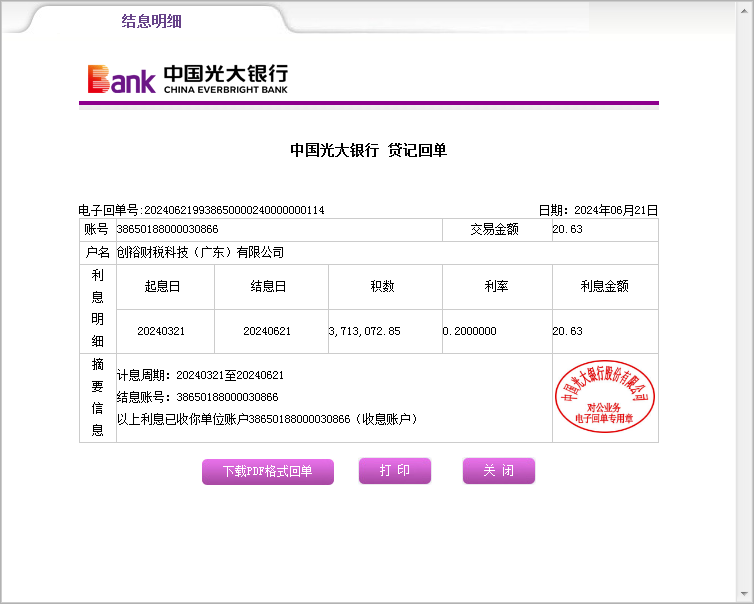Image resolution: width=754 pixels, height=604 pixels.
Task: Click the 下载PDF格式回单 button
Action: coord(268,471)
